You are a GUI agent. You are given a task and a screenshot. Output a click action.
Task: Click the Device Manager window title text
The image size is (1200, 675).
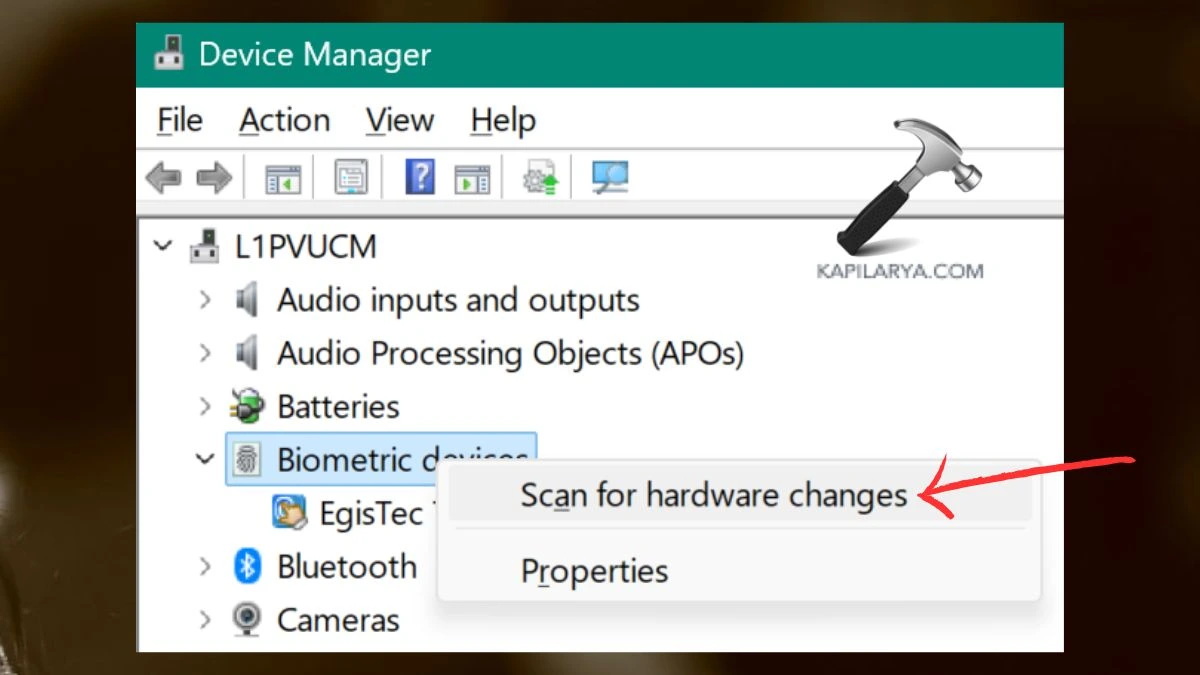pos(315,54)
